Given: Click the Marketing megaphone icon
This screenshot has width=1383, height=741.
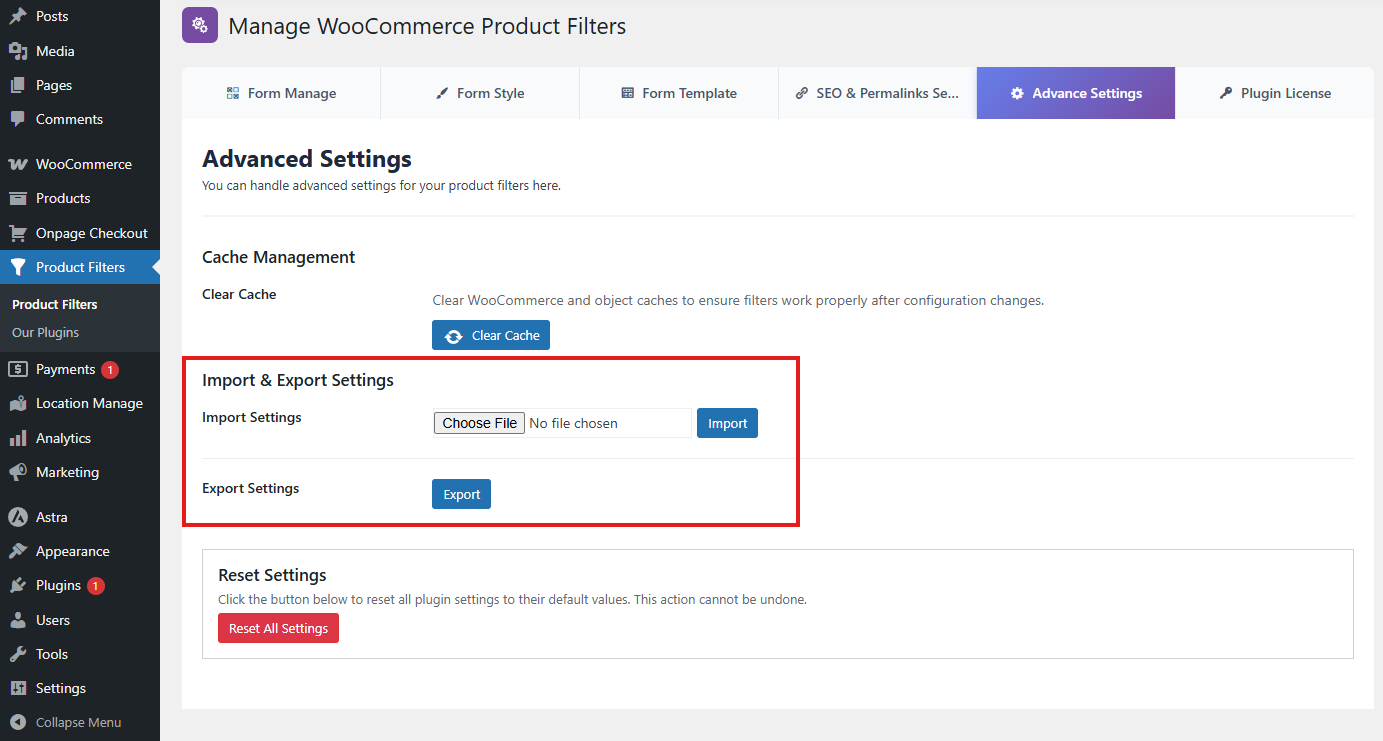Looking at the screenshot, I should (17, 472).
